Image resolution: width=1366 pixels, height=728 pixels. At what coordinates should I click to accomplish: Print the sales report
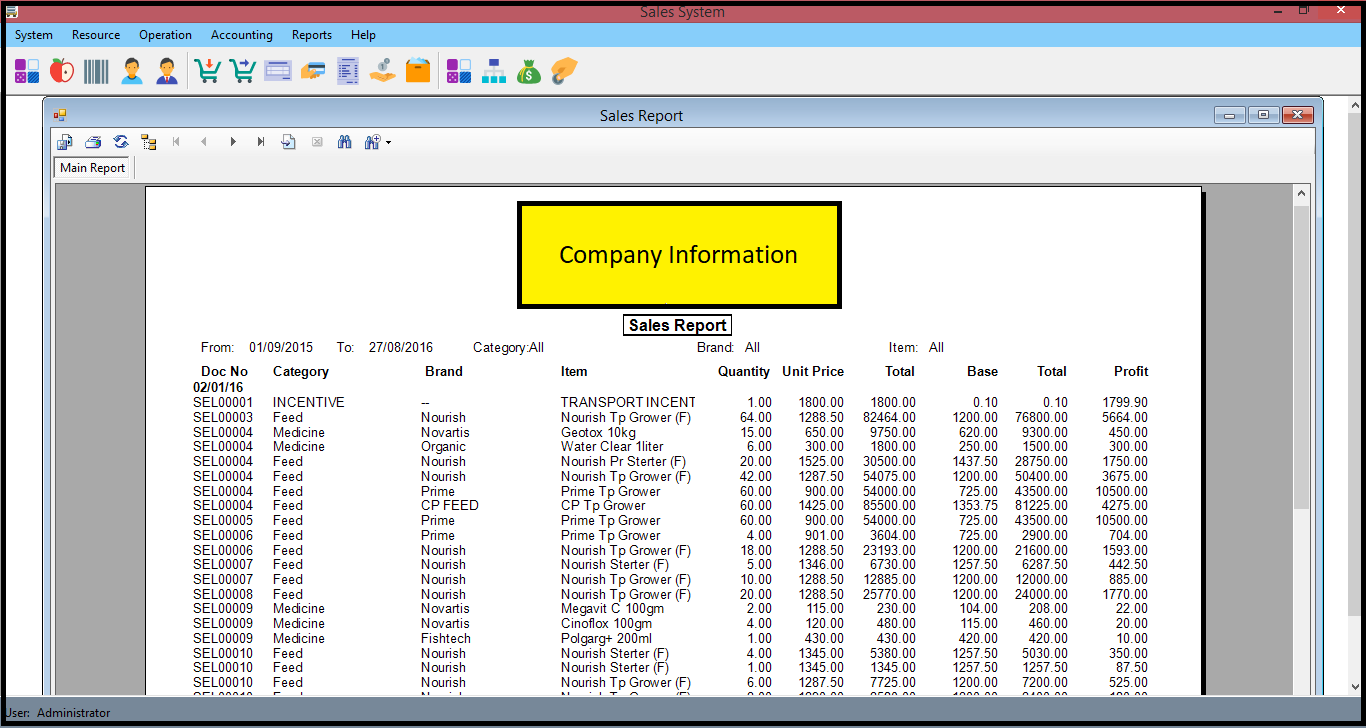point(93,142)
